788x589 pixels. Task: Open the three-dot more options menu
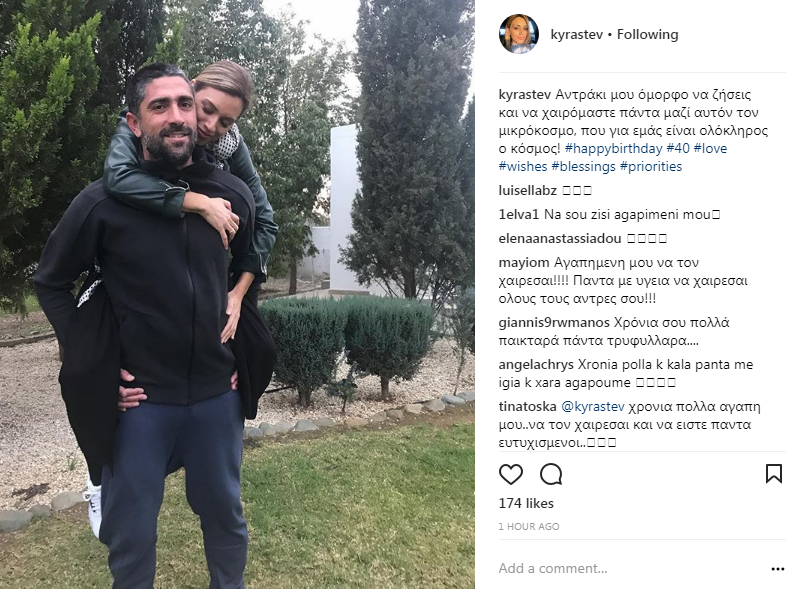[777, 569]
